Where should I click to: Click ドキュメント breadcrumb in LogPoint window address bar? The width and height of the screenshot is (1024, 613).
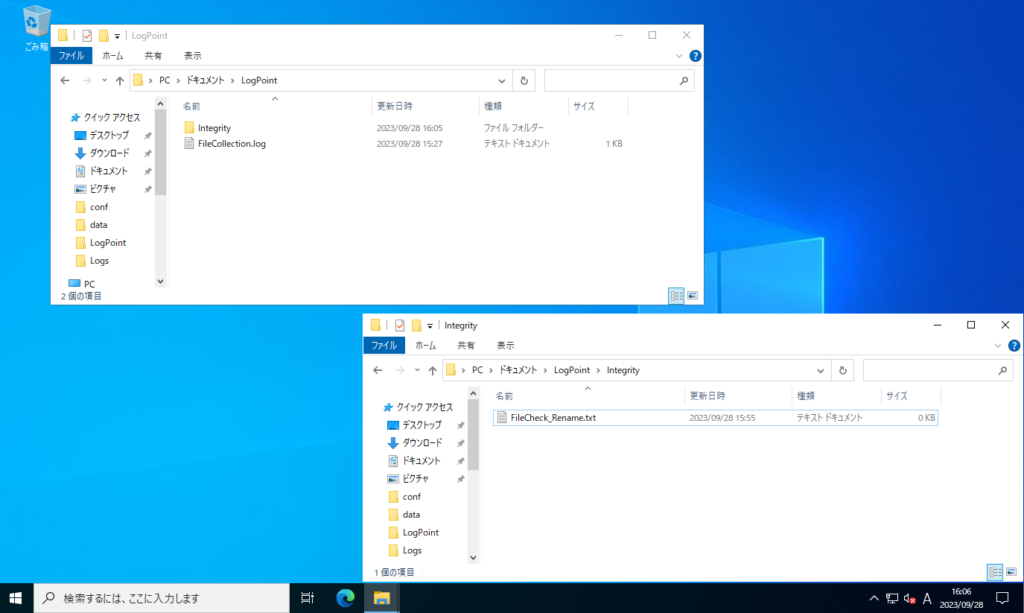click(x=205, y=80)
